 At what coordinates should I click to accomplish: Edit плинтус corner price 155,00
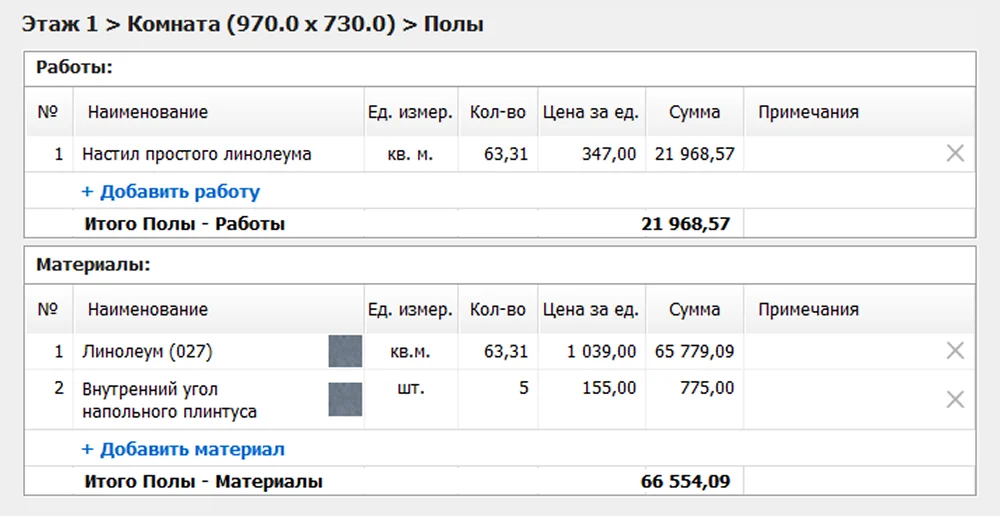592,388
